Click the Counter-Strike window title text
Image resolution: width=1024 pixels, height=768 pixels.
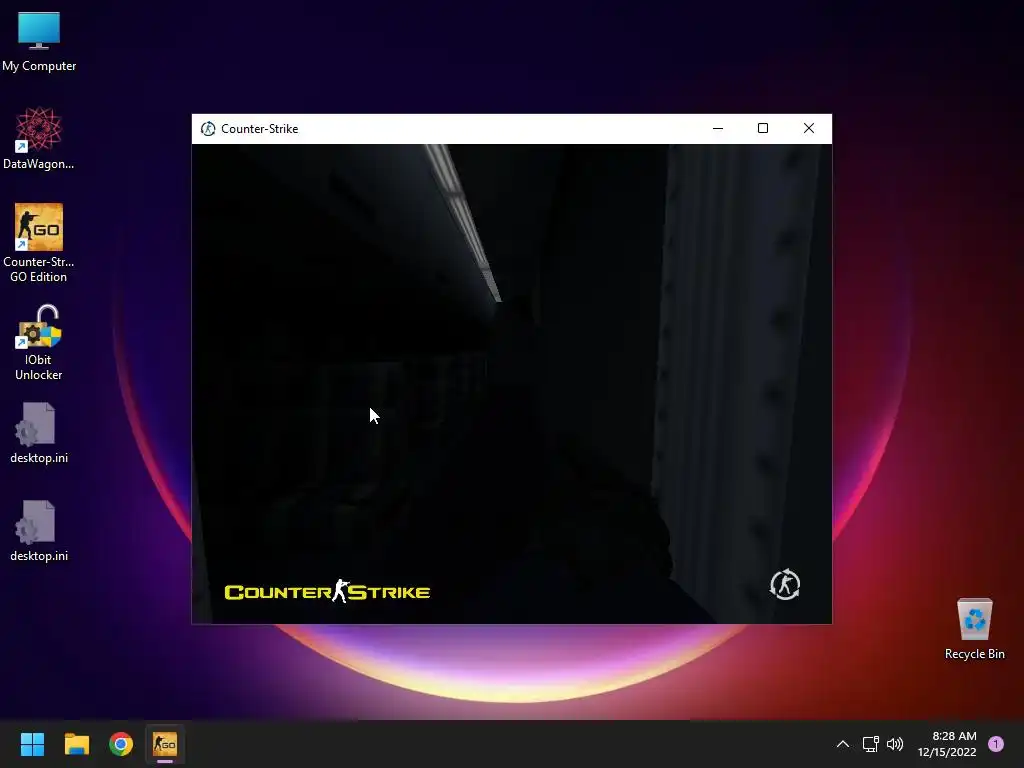click(259, 129)
